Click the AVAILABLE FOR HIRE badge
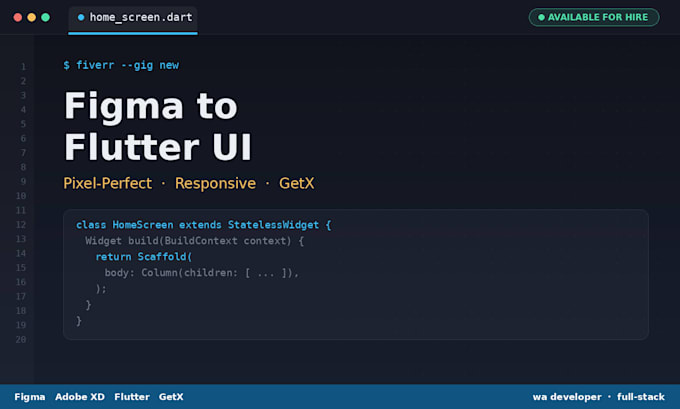The width and height of the screenshot is (680, 409). coord(594,17)
